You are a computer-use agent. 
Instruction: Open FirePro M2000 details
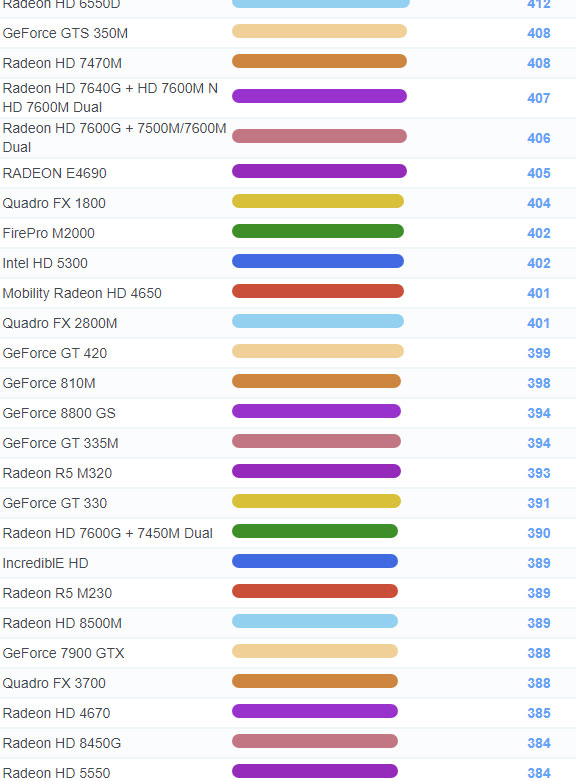coord(49,233)
